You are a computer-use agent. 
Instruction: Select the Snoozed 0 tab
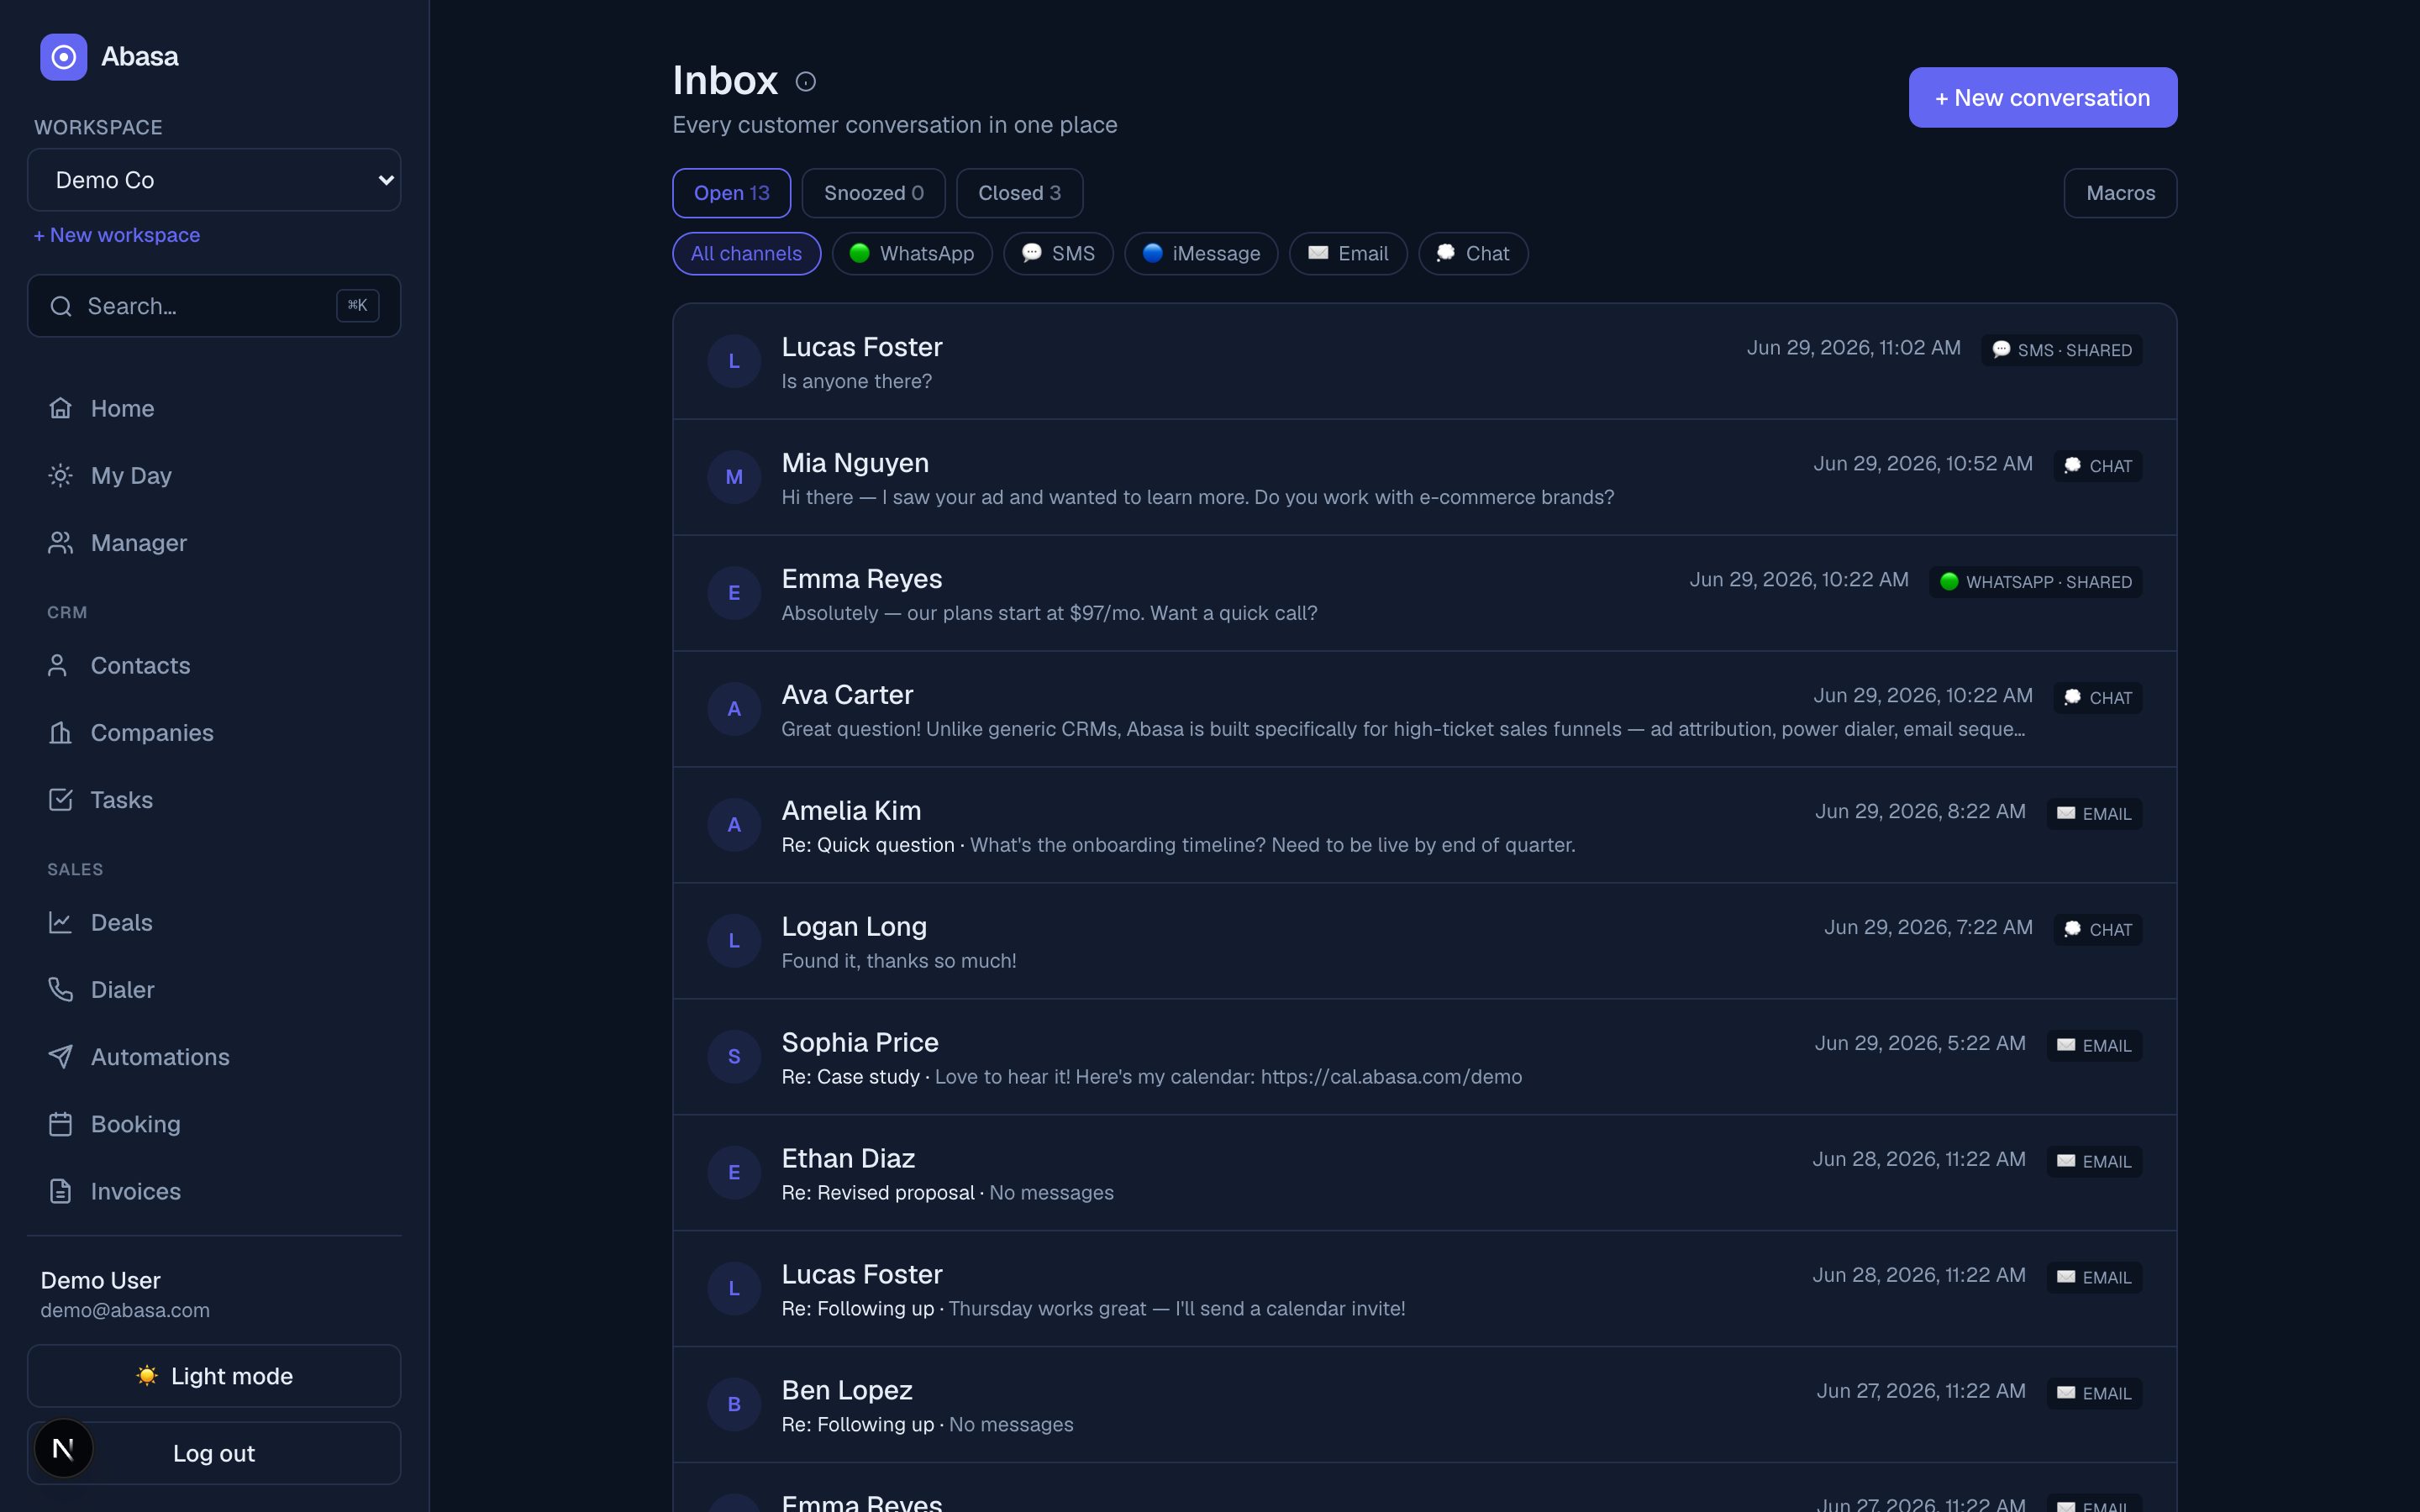click(874, 193)
